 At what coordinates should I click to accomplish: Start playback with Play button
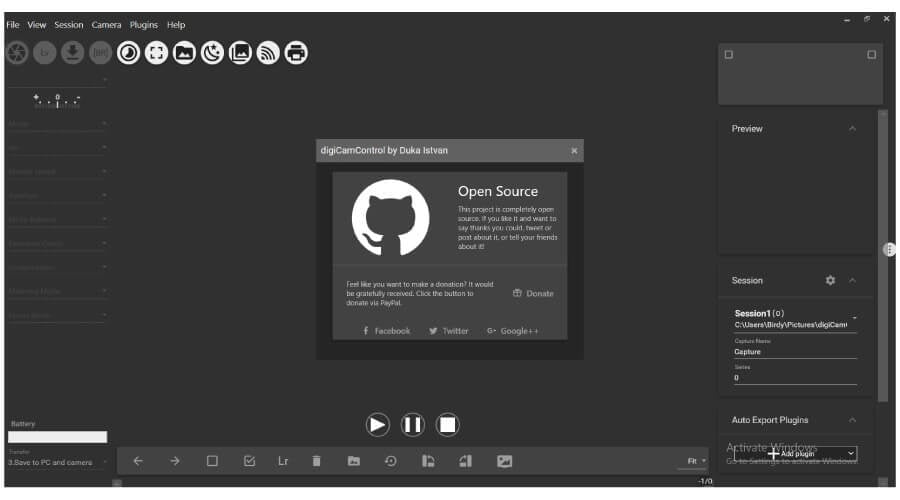(378, 425)
